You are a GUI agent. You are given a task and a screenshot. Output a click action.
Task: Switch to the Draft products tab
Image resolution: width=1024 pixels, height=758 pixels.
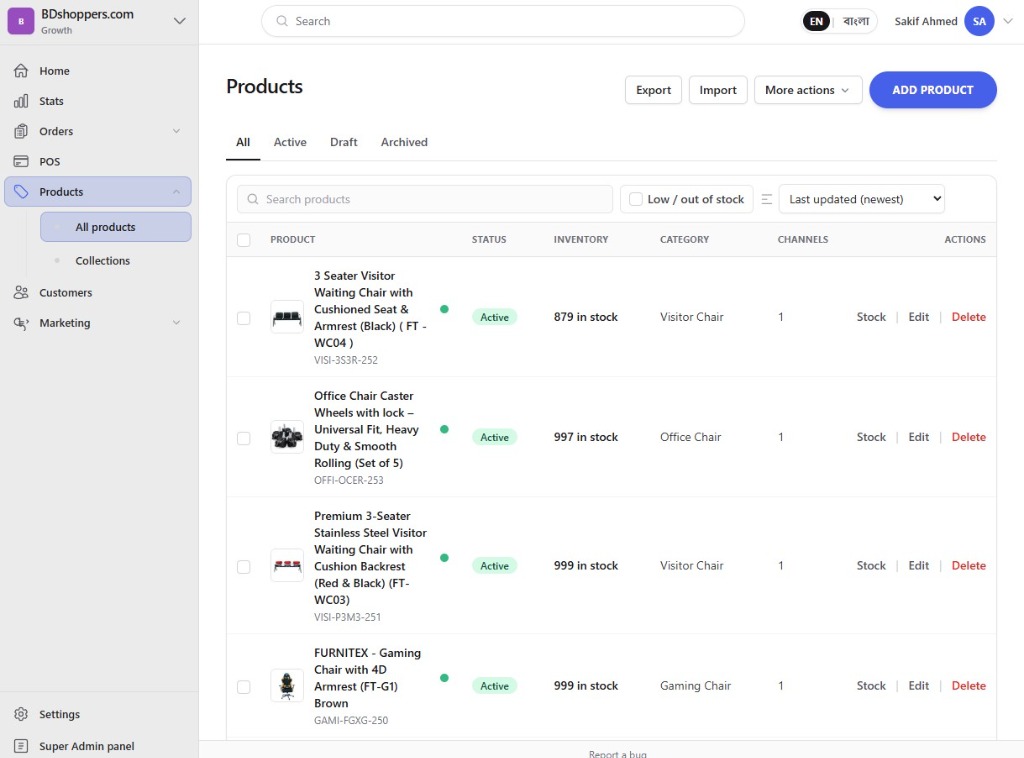[344, 142]
